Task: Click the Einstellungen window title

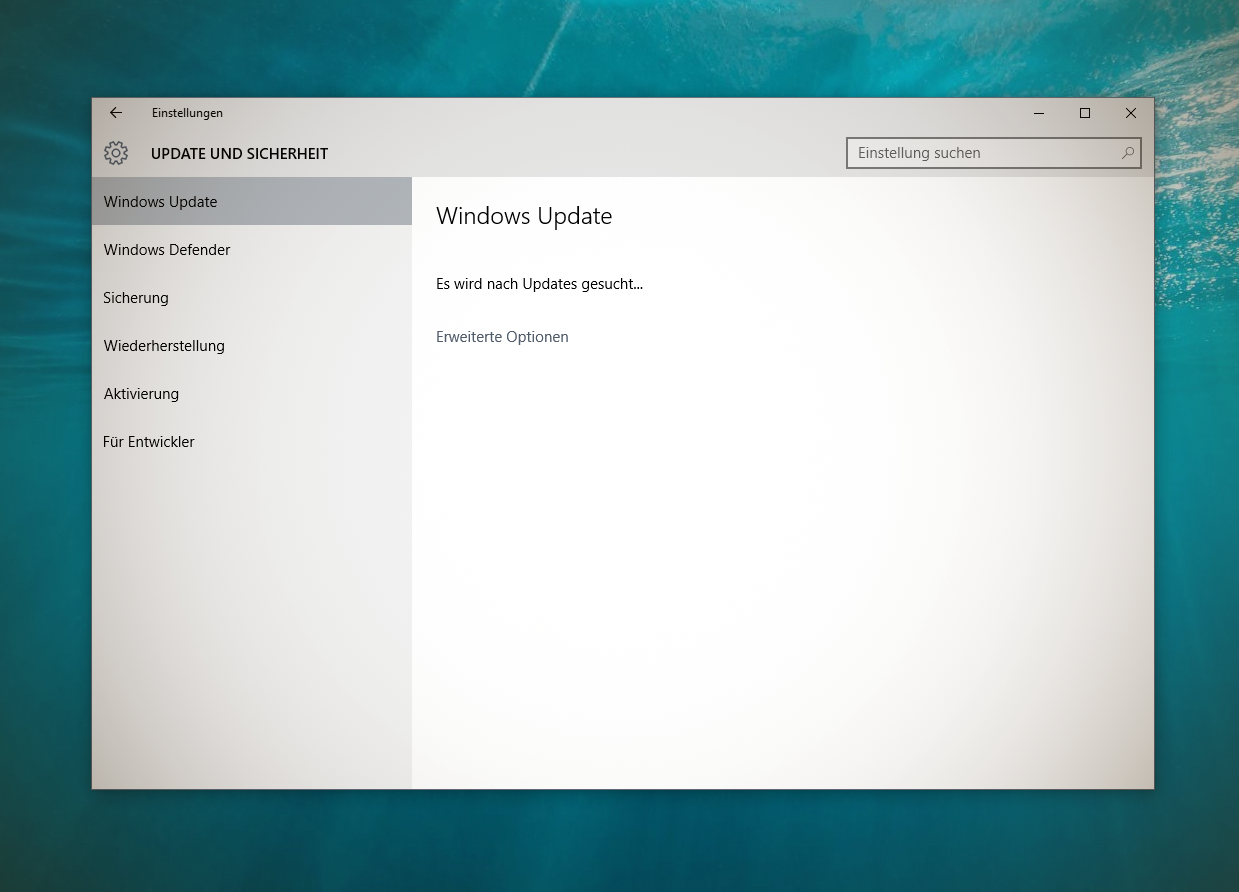Action: [x=187, y=113]
